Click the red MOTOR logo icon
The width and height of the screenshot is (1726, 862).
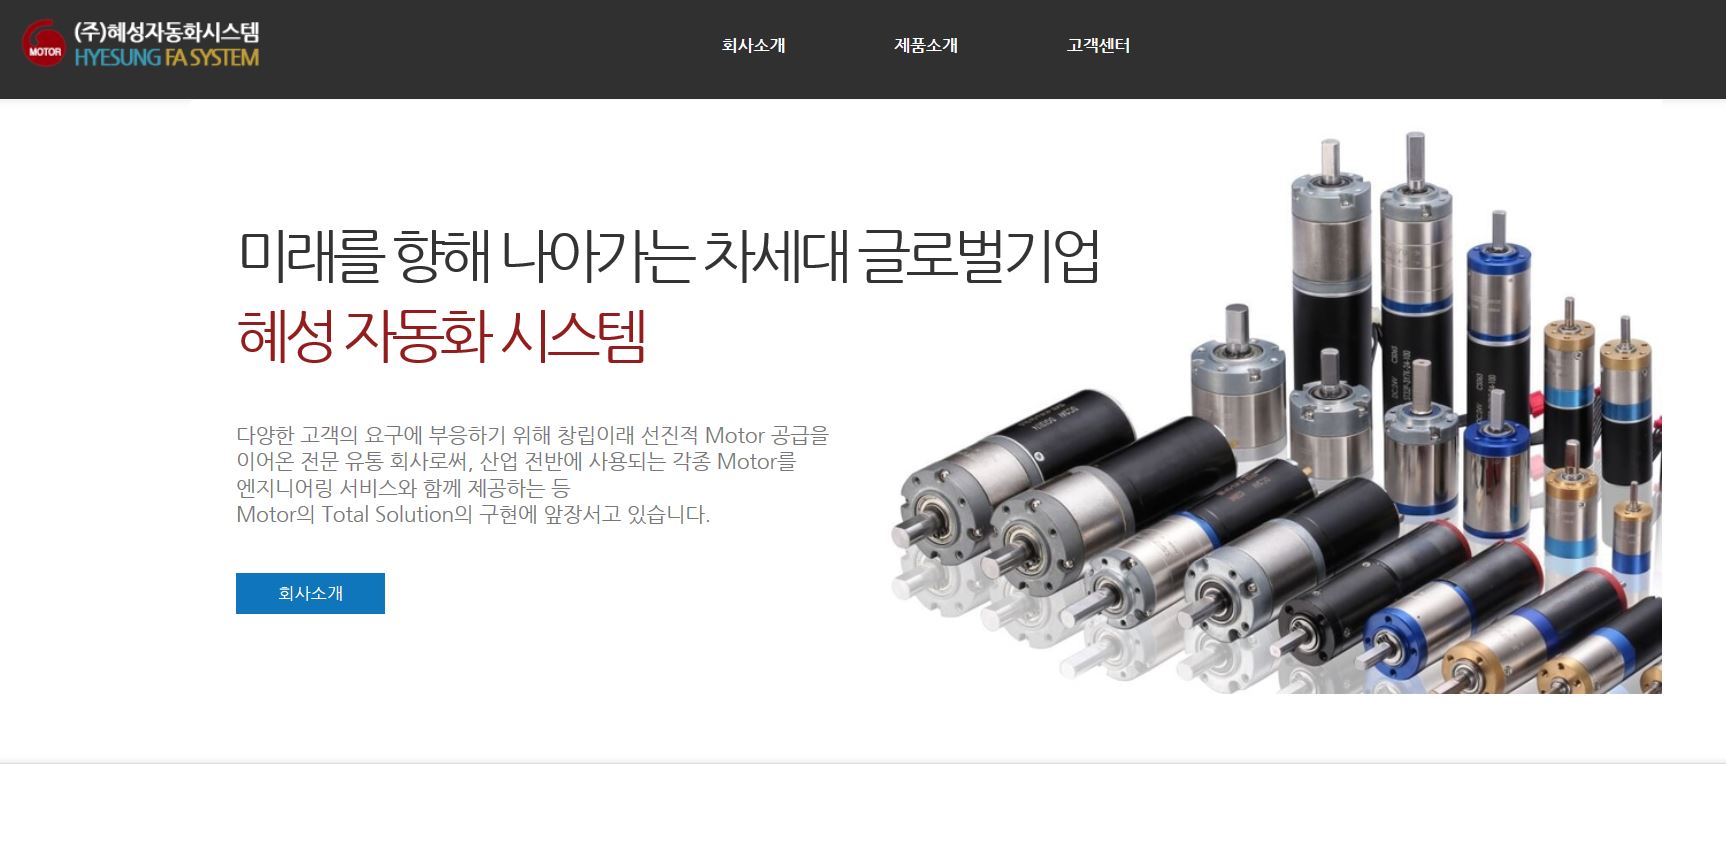coord(44,45)
